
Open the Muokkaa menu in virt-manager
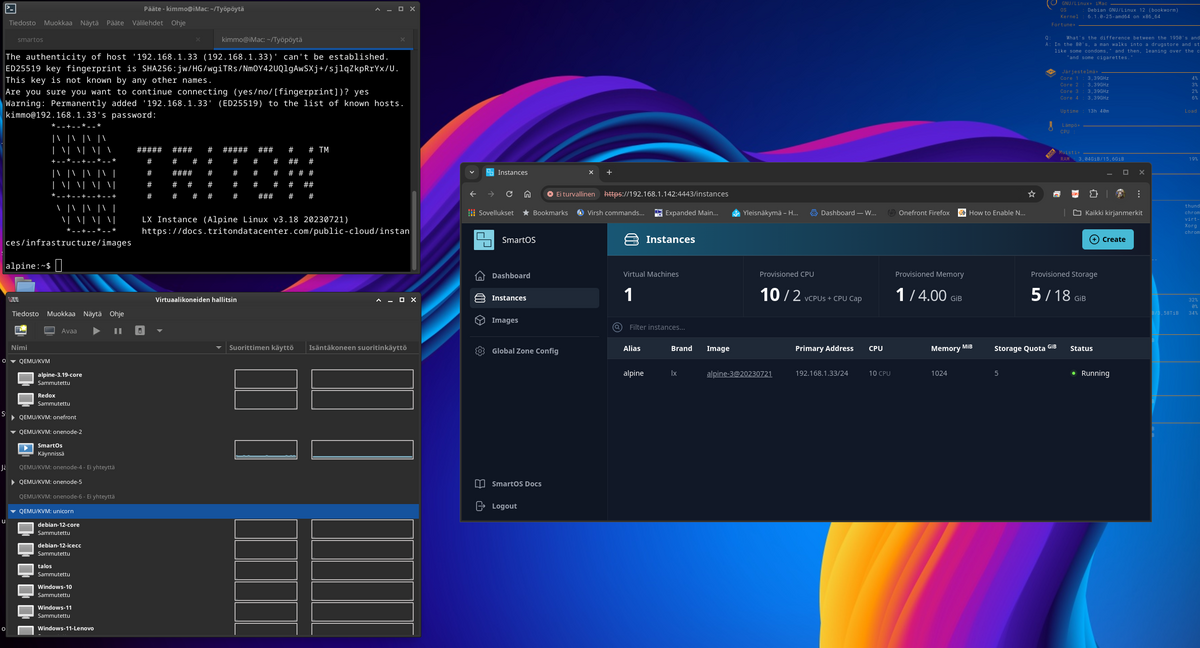[x=61, y=313]
